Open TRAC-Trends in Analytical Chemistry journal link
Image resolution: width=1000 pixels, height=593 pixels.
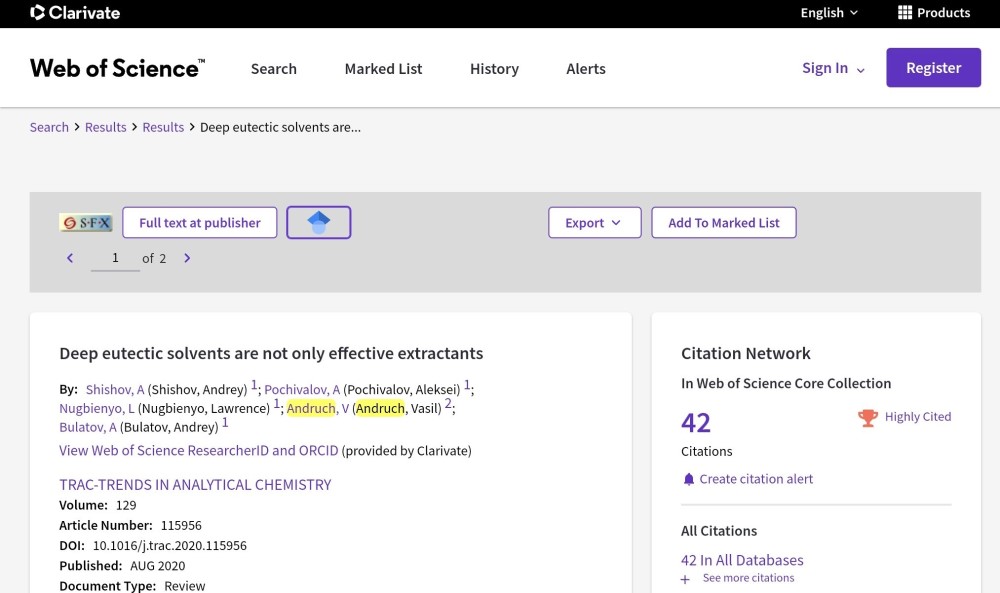pyautogui.click(x=195, y=485)
